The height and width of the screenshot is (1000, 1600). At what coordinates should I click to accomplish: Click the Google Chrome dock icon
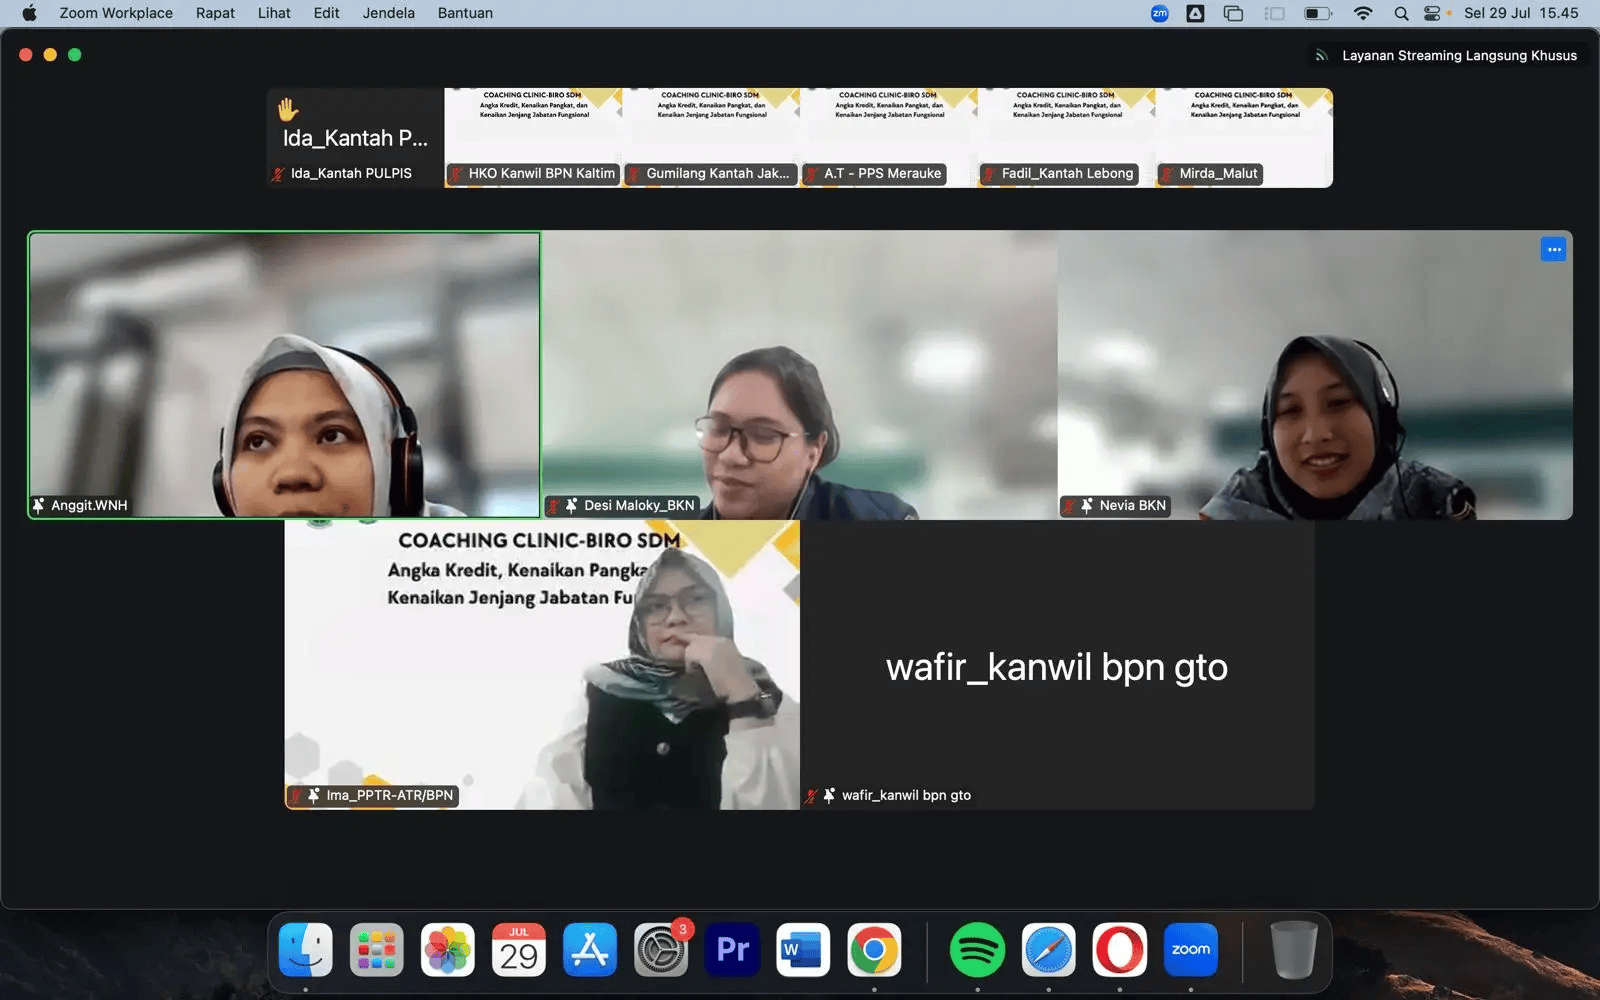[874, 950]
